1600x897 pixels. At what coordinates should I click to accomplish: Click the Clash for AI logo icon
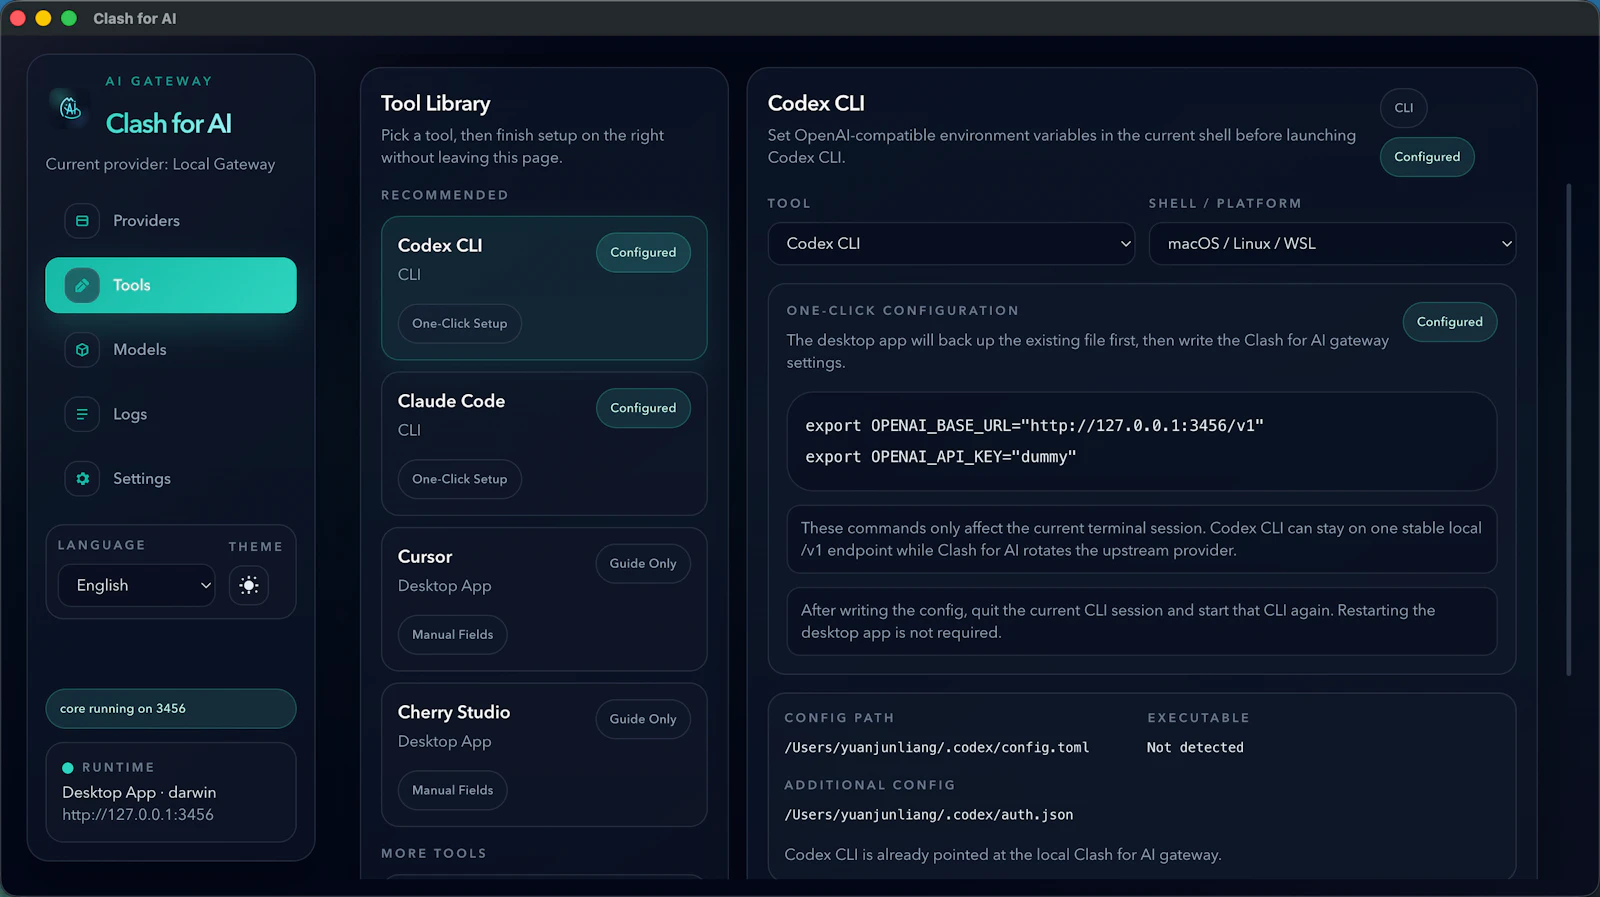pyautogui.click(x=70, y=108)
